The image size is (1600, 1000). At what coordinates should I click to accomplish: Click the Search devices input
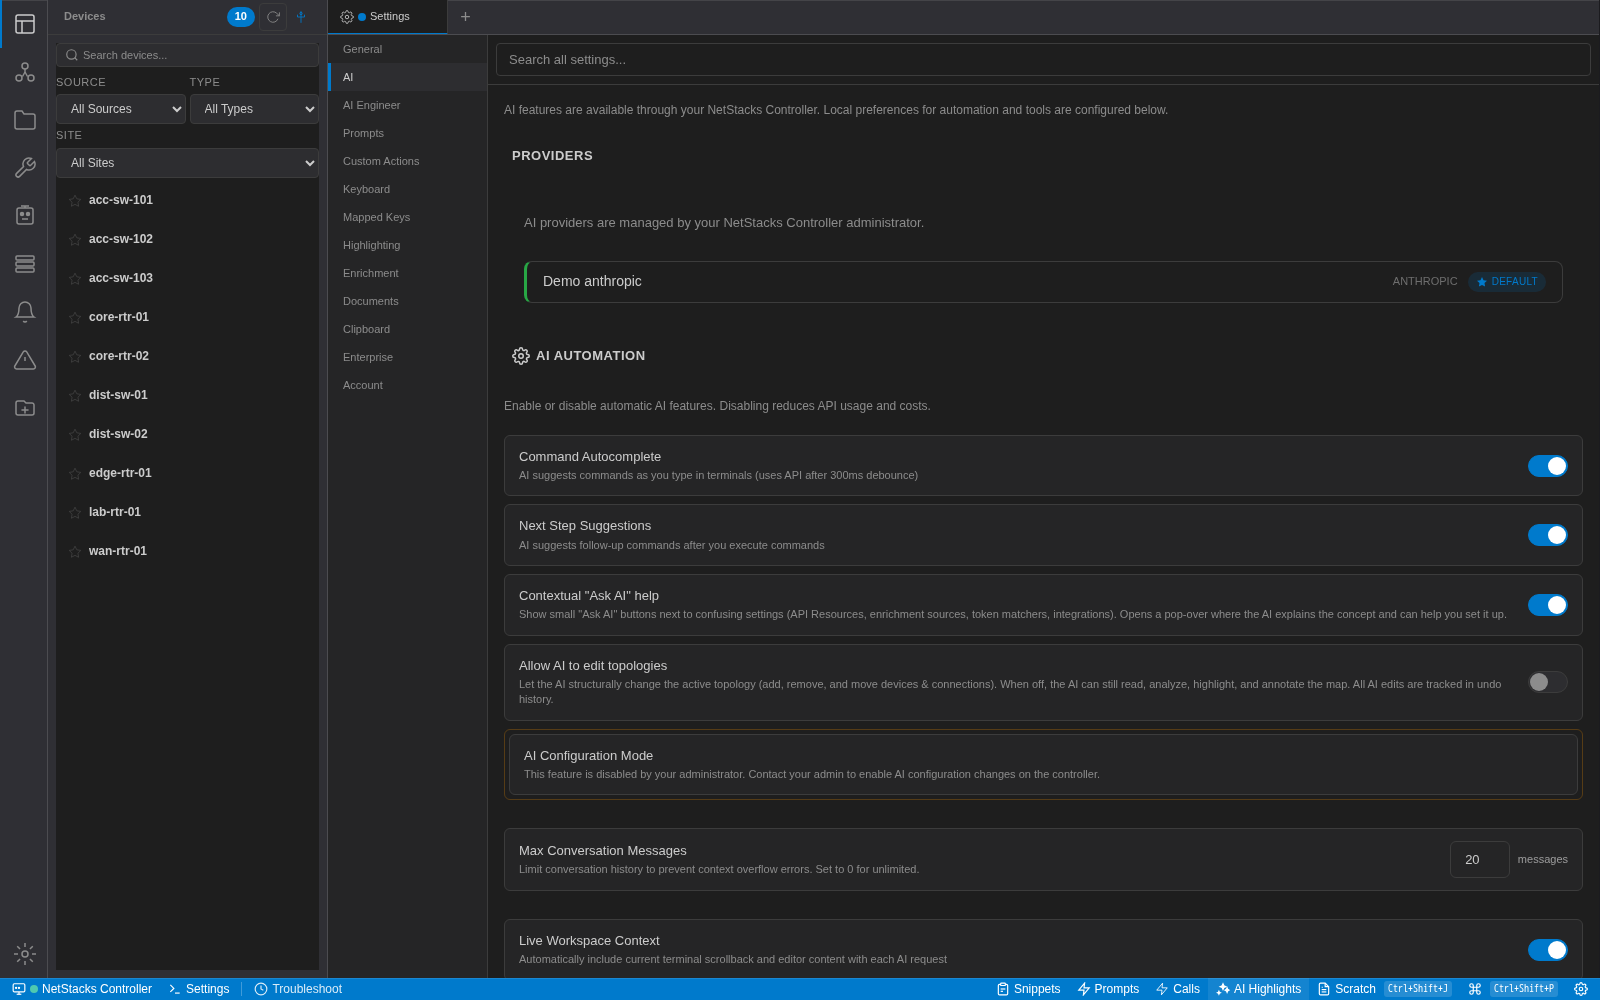click(187, 55)
